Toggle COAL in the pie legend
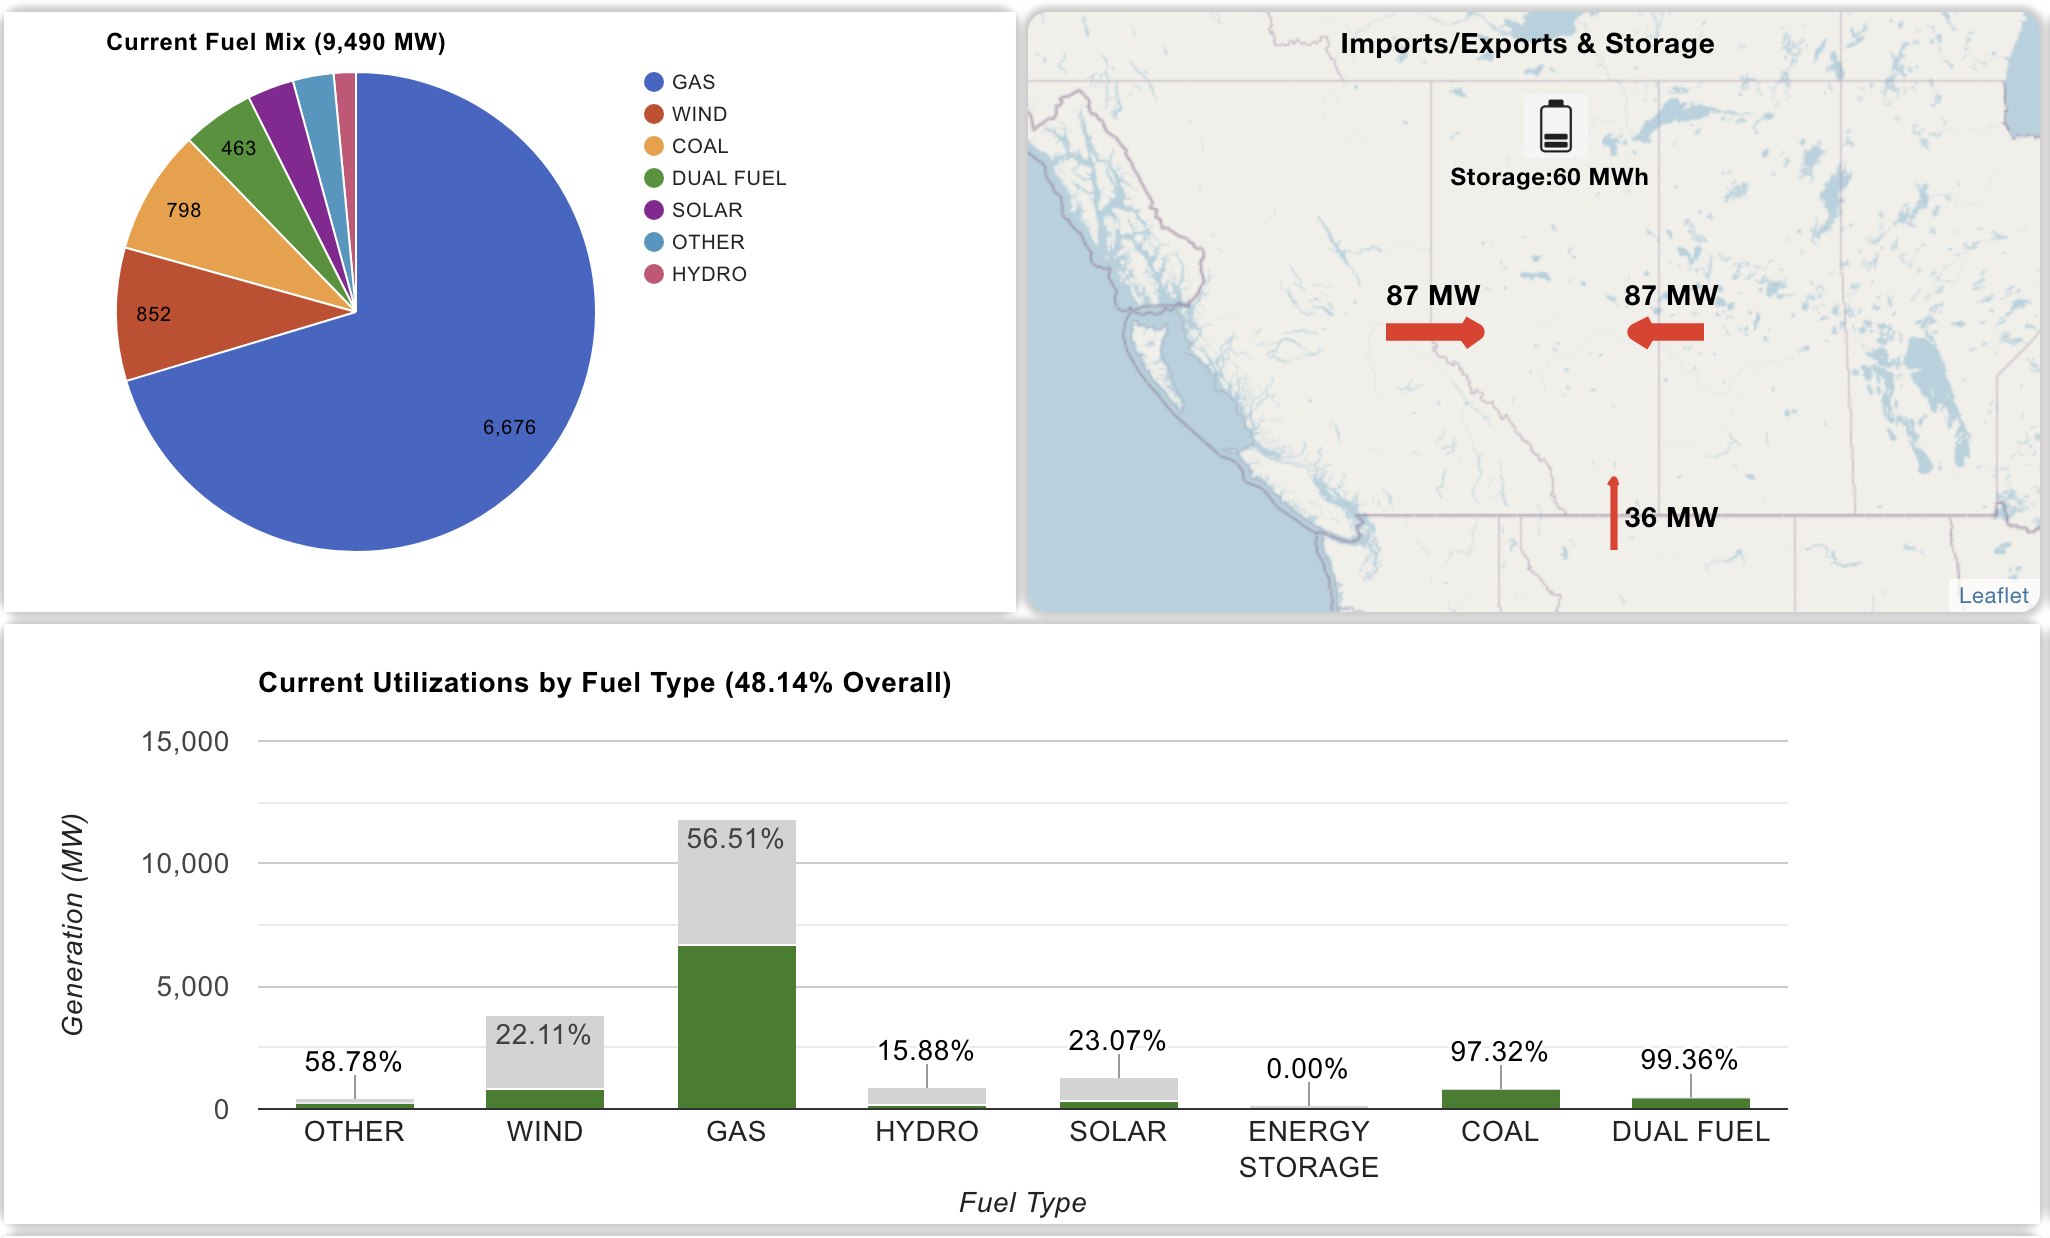Image resolution: width=2050 pixels, height=1238 pixels. [699, 146]
